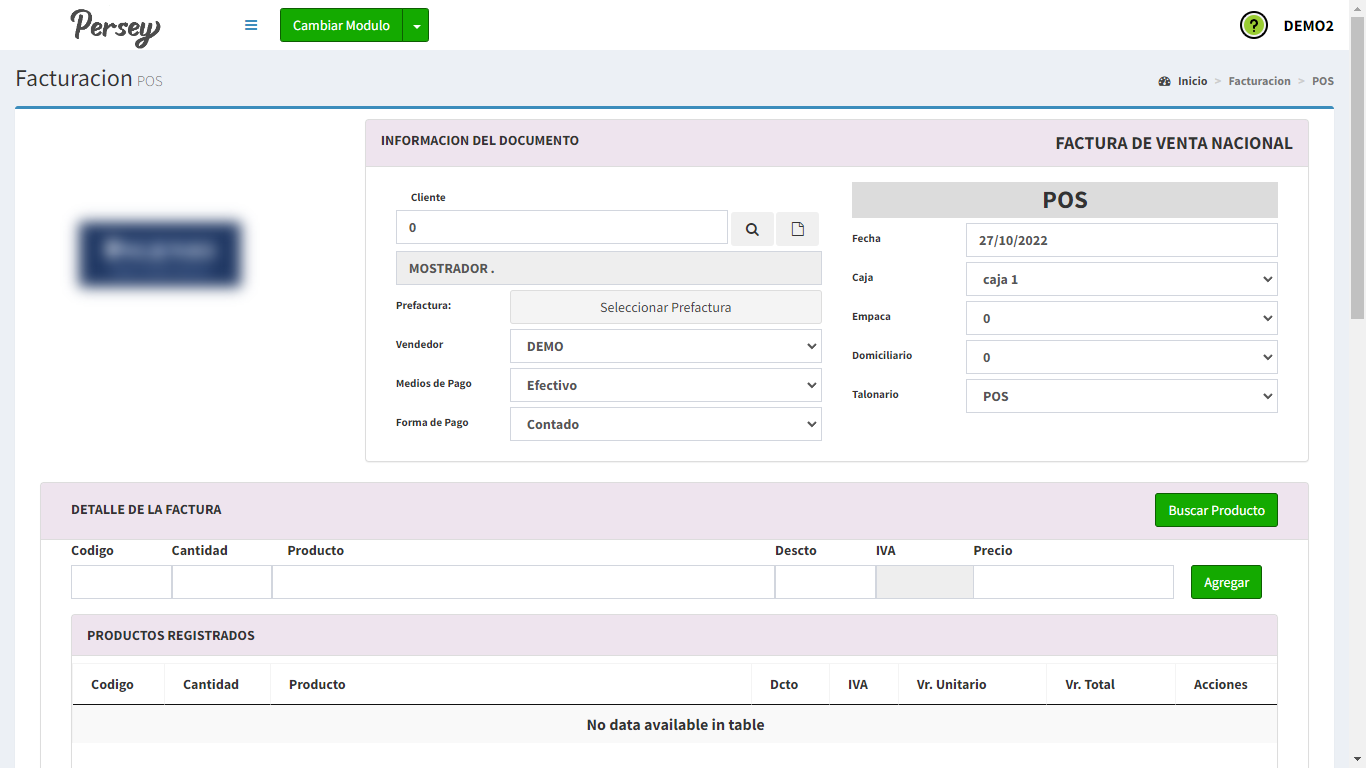Click the hamburger menu icon

251,25
